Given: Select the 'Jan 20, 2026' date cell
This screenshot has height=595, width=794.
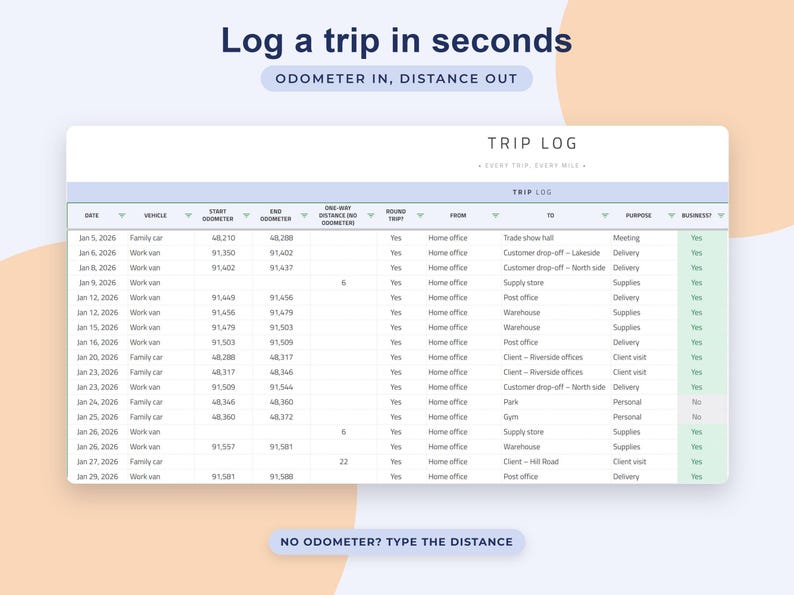Looking at the screenshot, I should click(x=97, y=358).
